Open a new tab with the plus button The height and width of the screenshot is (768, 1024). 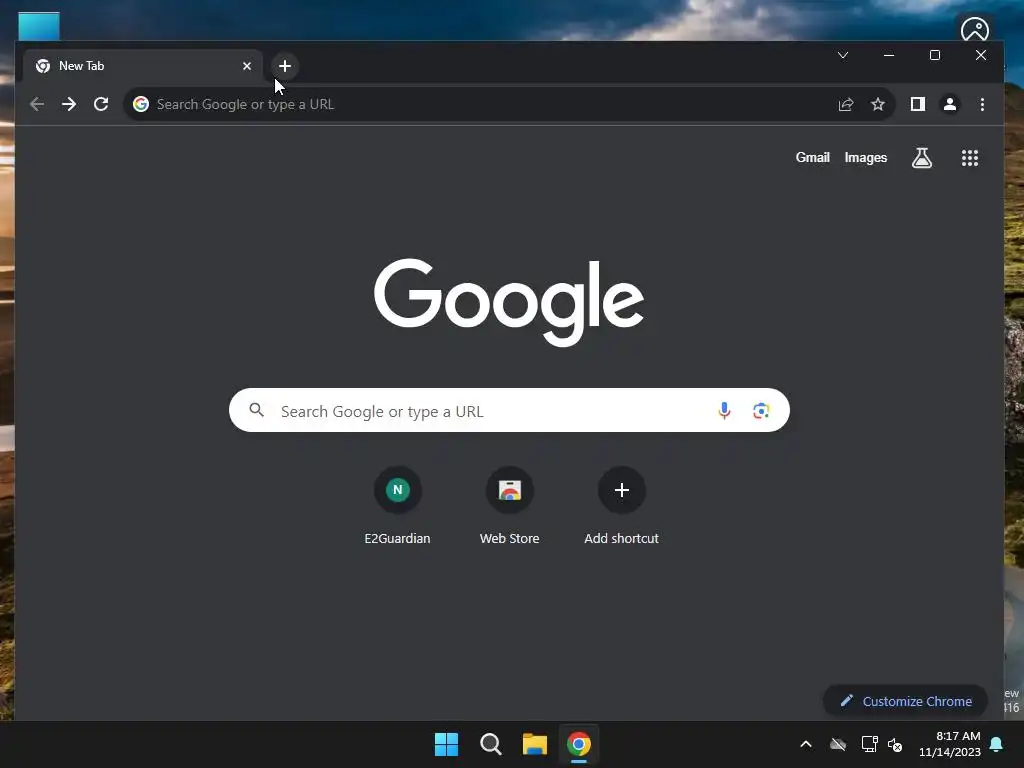pos(285,66)
